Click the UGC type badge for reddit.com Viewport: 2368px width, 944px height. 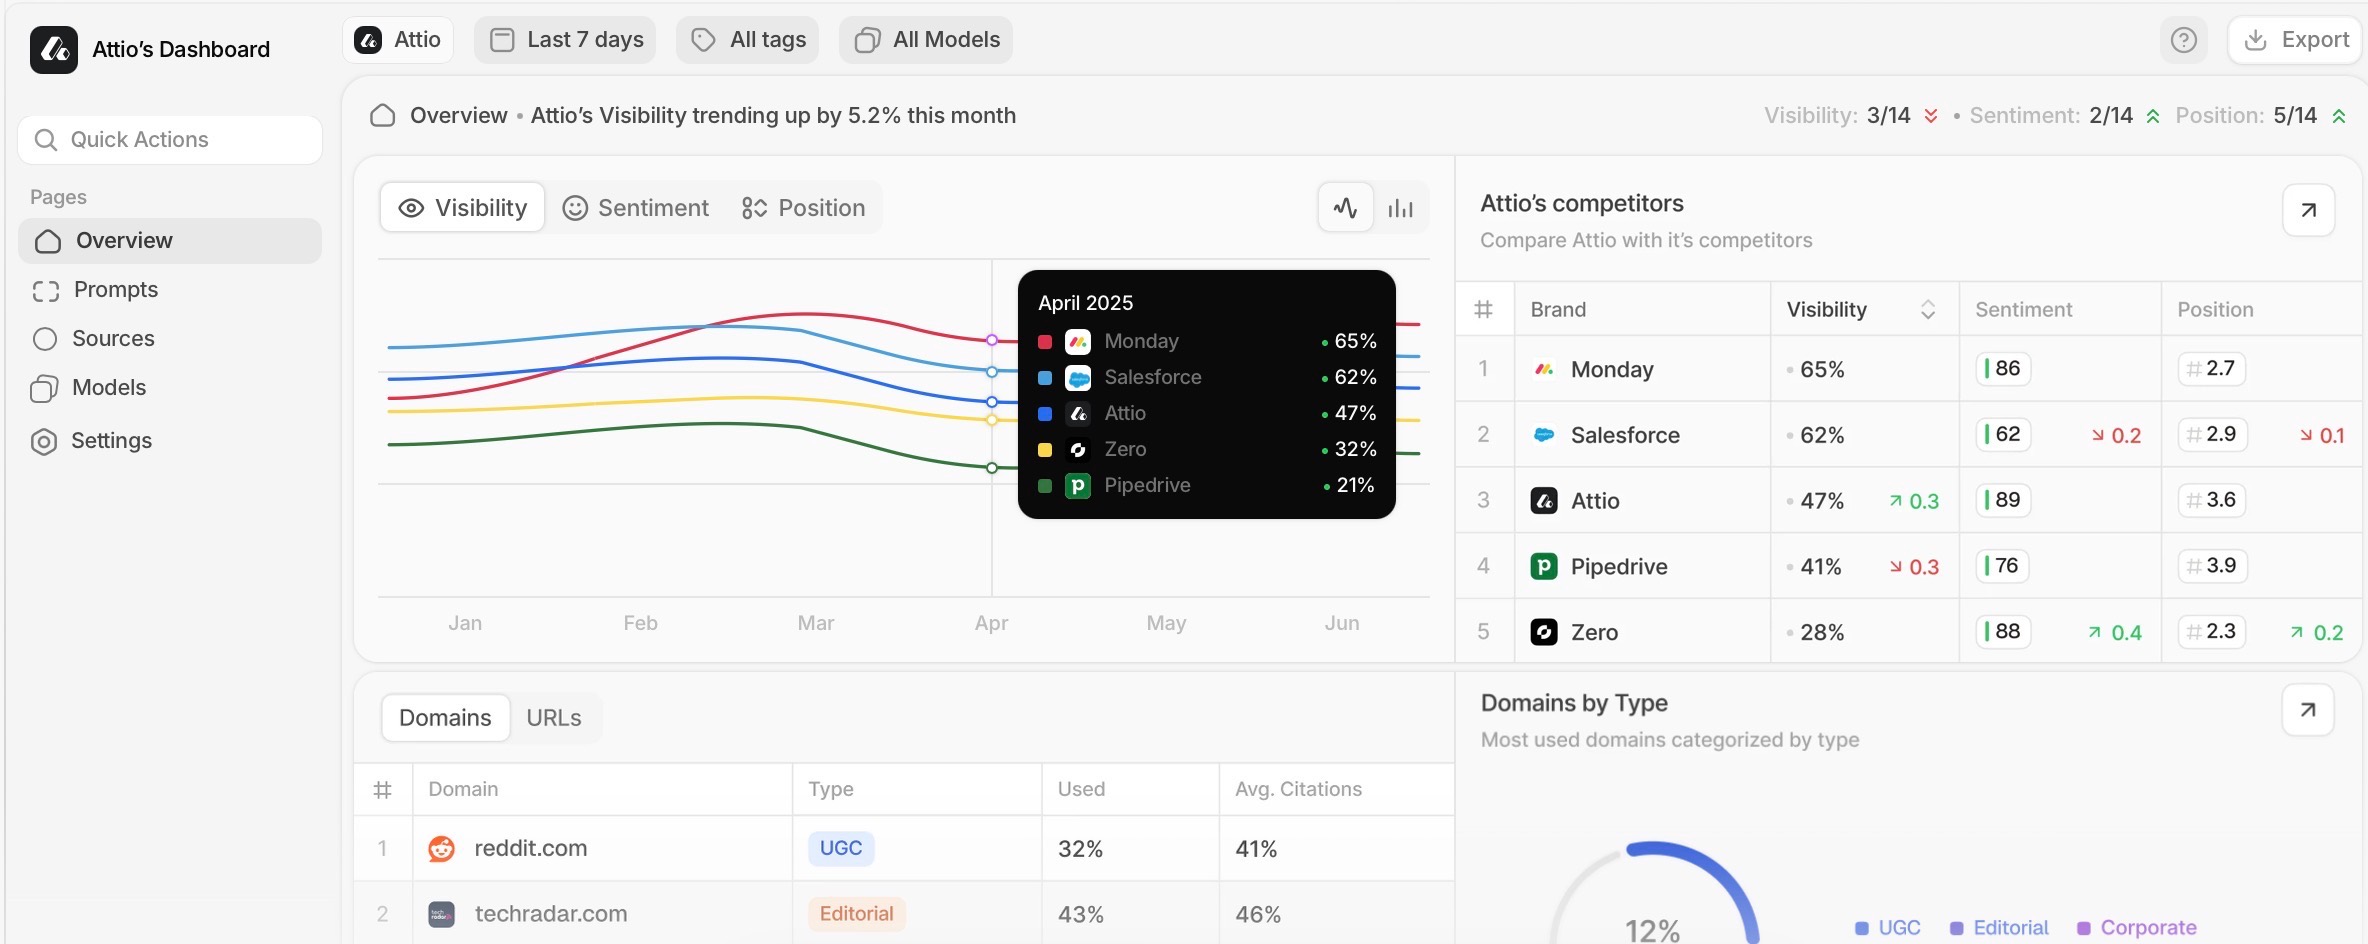pyautogui.click(x=841, y=849)
